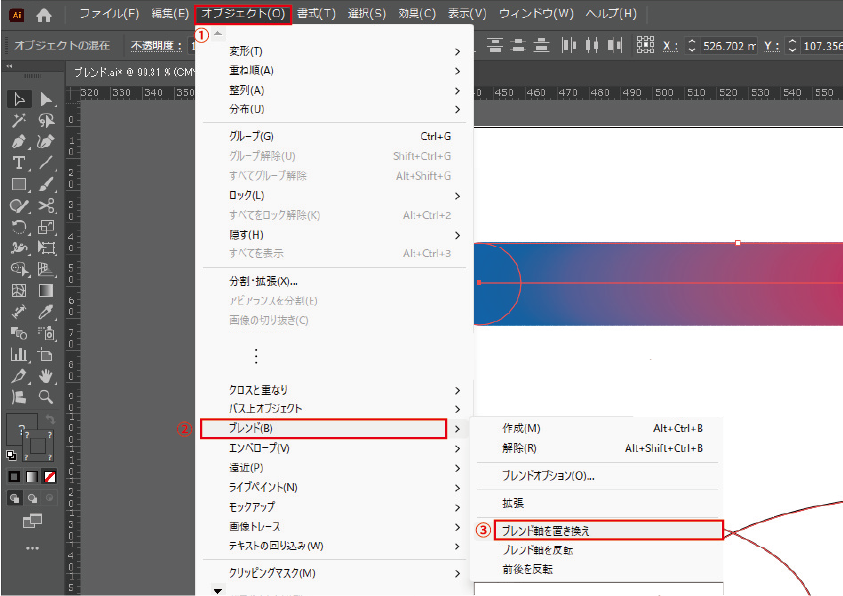This screenshot has width=843, height=596.
Task: Set paint to None (red slash box)
Action: (x=50, y=476)
